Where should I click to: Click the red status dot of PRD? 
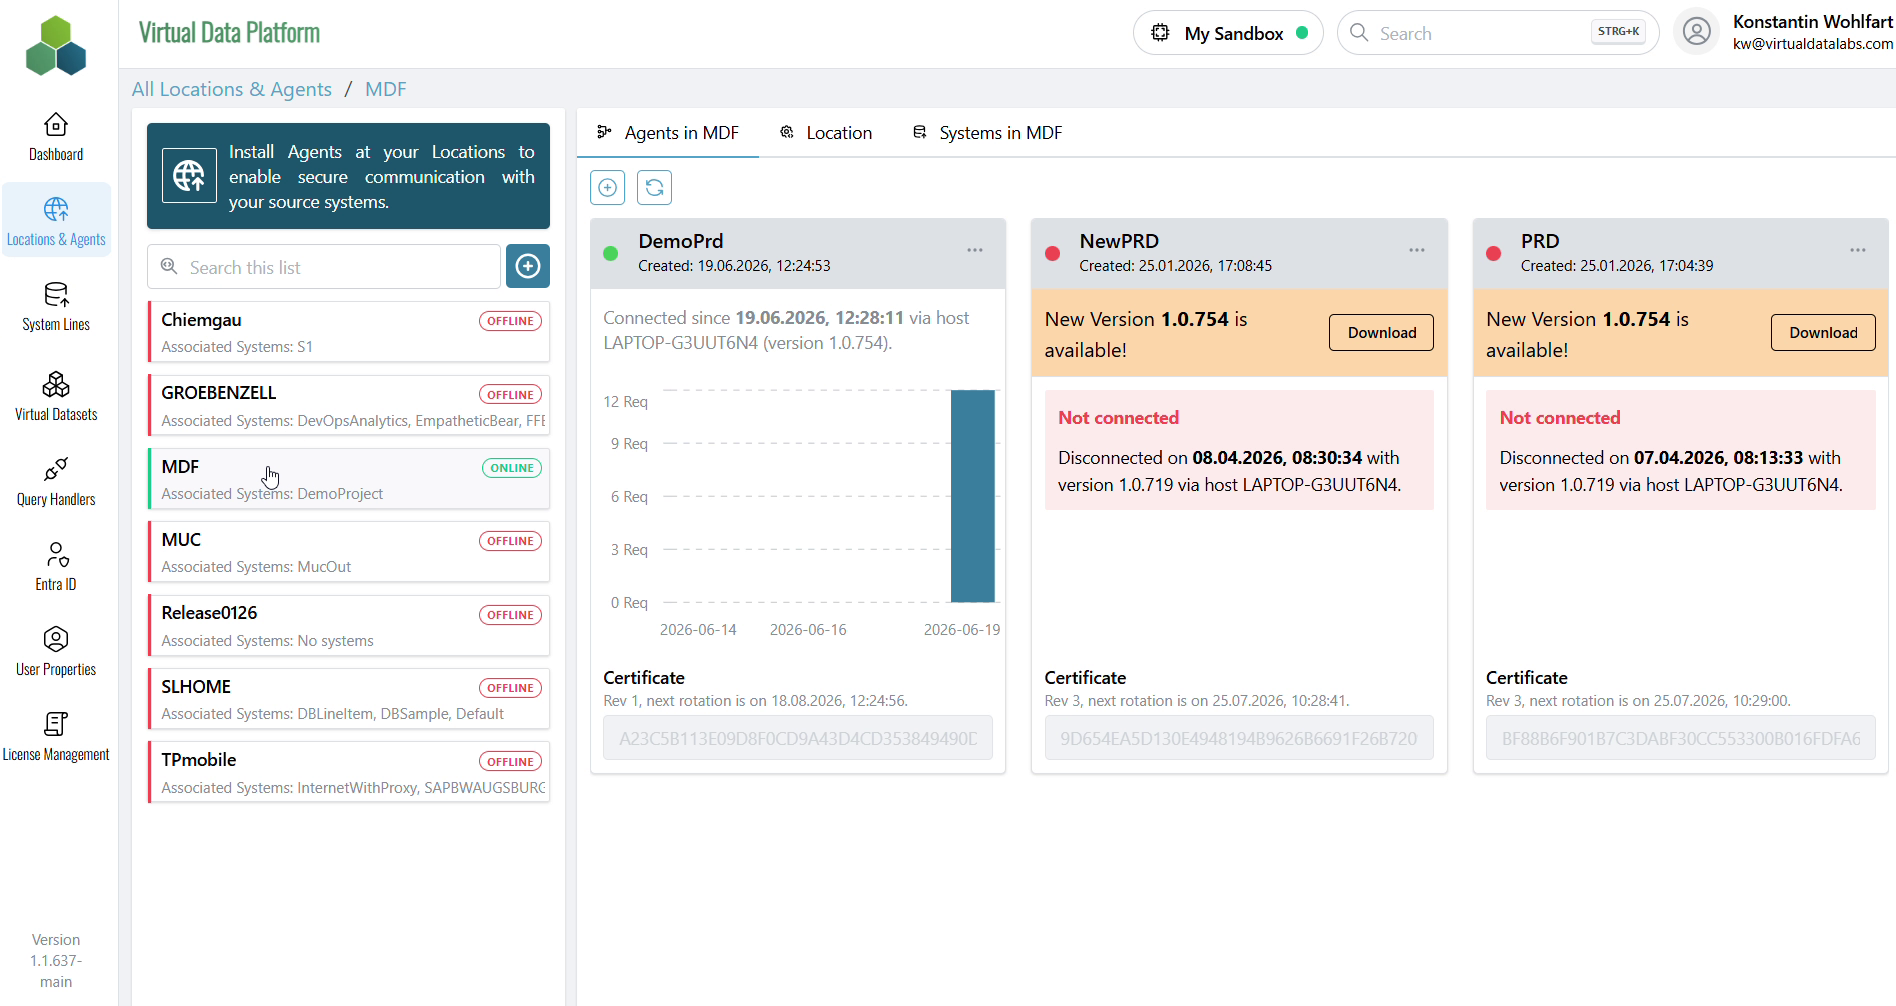1494,253
